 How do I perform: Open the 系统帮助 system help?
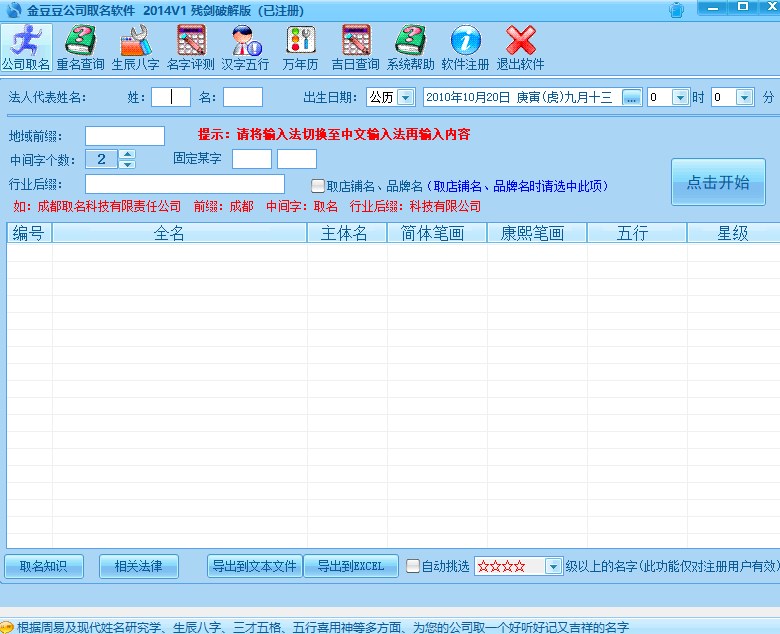click(x=410, y=47)
